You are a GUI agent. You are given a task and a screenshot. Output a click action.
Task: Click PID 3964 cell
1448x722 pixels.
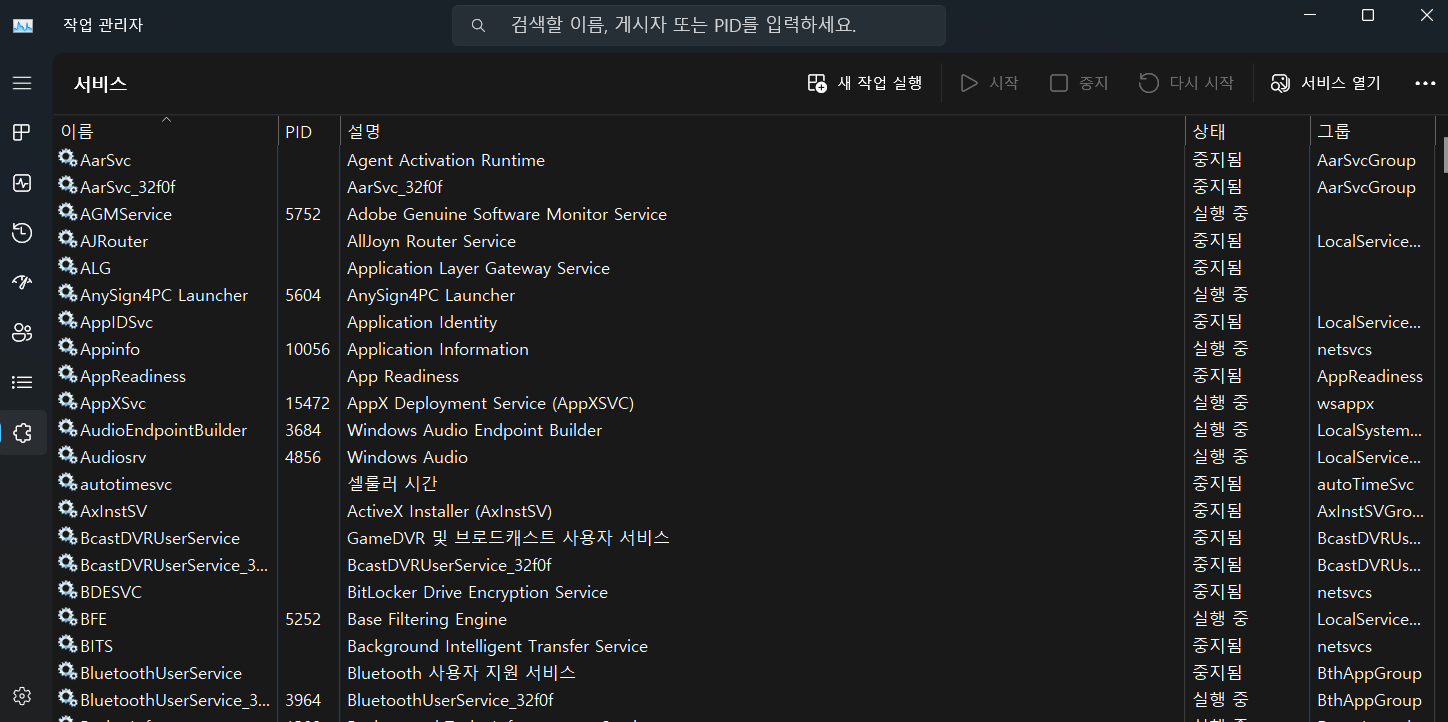[x=303, y=700]
